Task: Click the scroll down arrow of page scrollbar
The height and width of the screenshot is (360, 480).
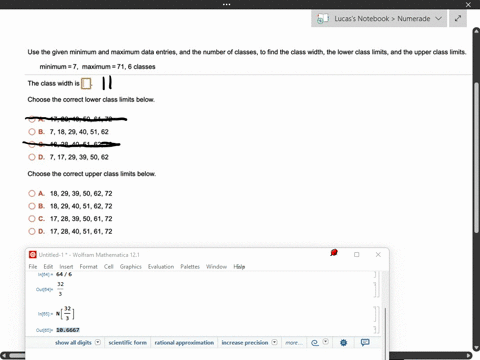Action: click(476, 348)
